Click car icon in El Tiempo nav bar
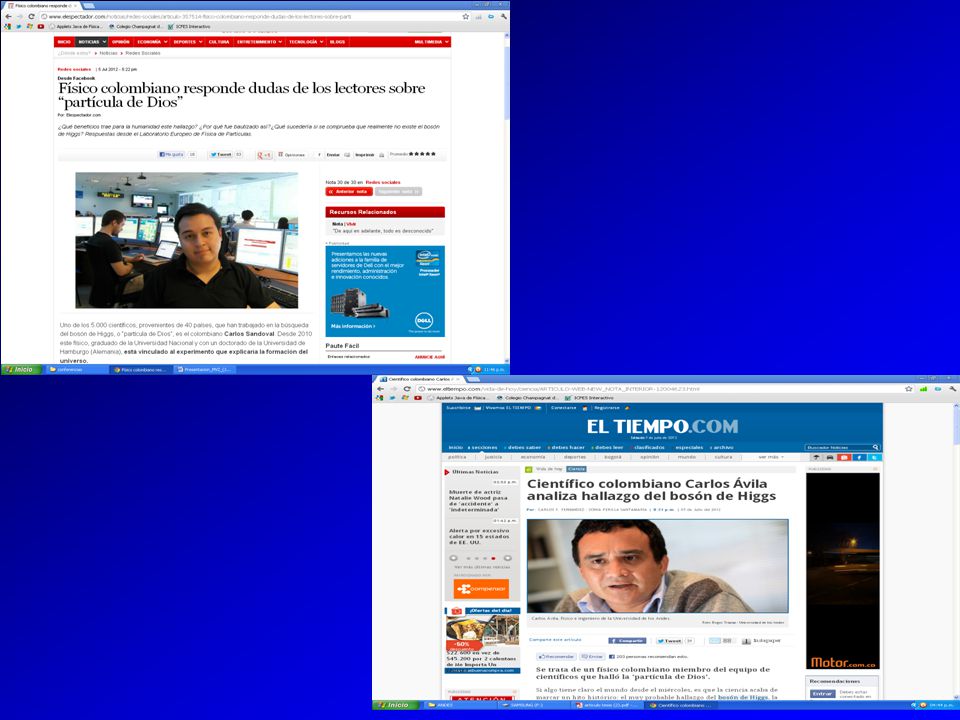The height and width of the screenshot is (720, 960). click(x=830, y=457)
